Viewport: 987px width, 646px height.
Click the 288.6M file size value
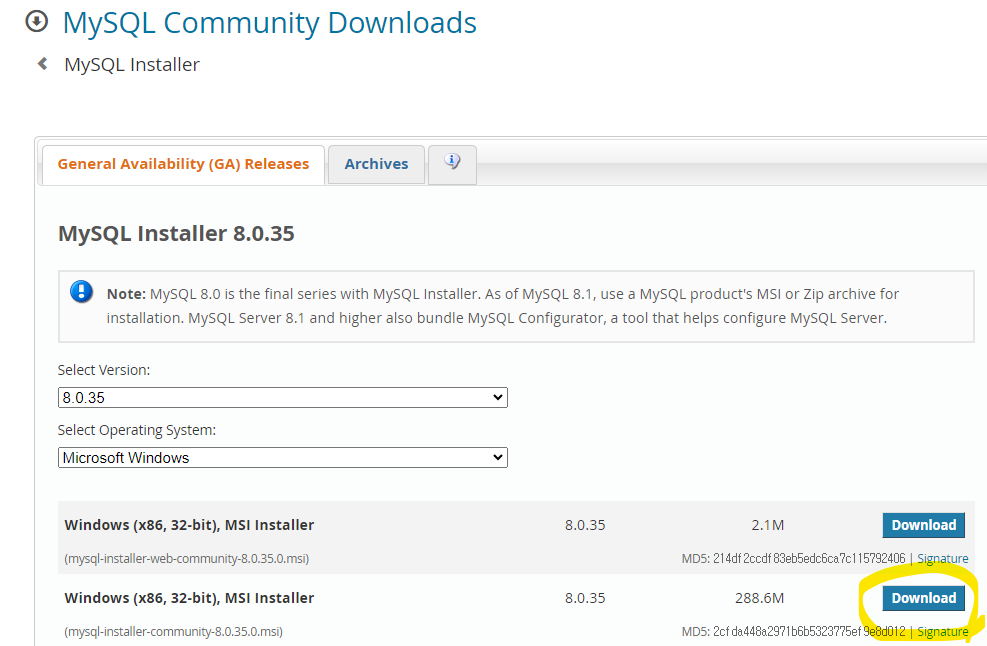759,598
